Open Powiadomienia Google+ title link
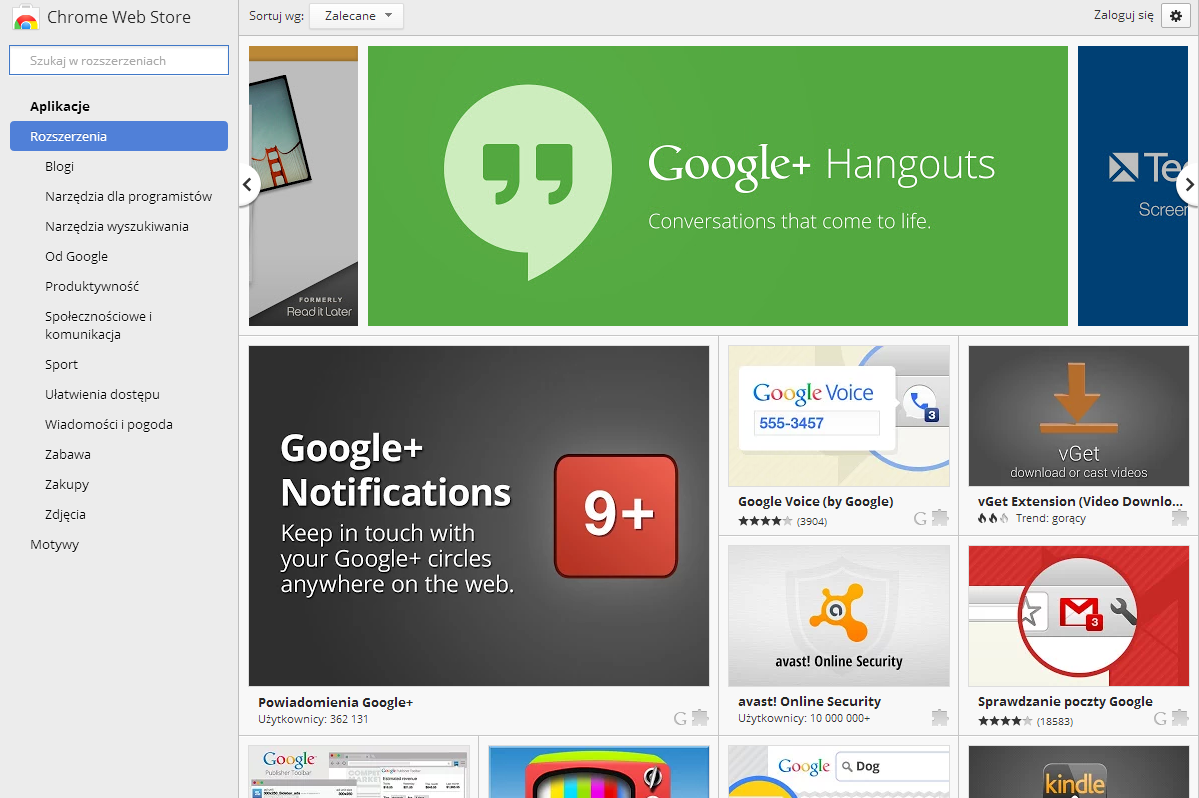The width and height of the screenshot is (1199, 798). tap(335, 702)
